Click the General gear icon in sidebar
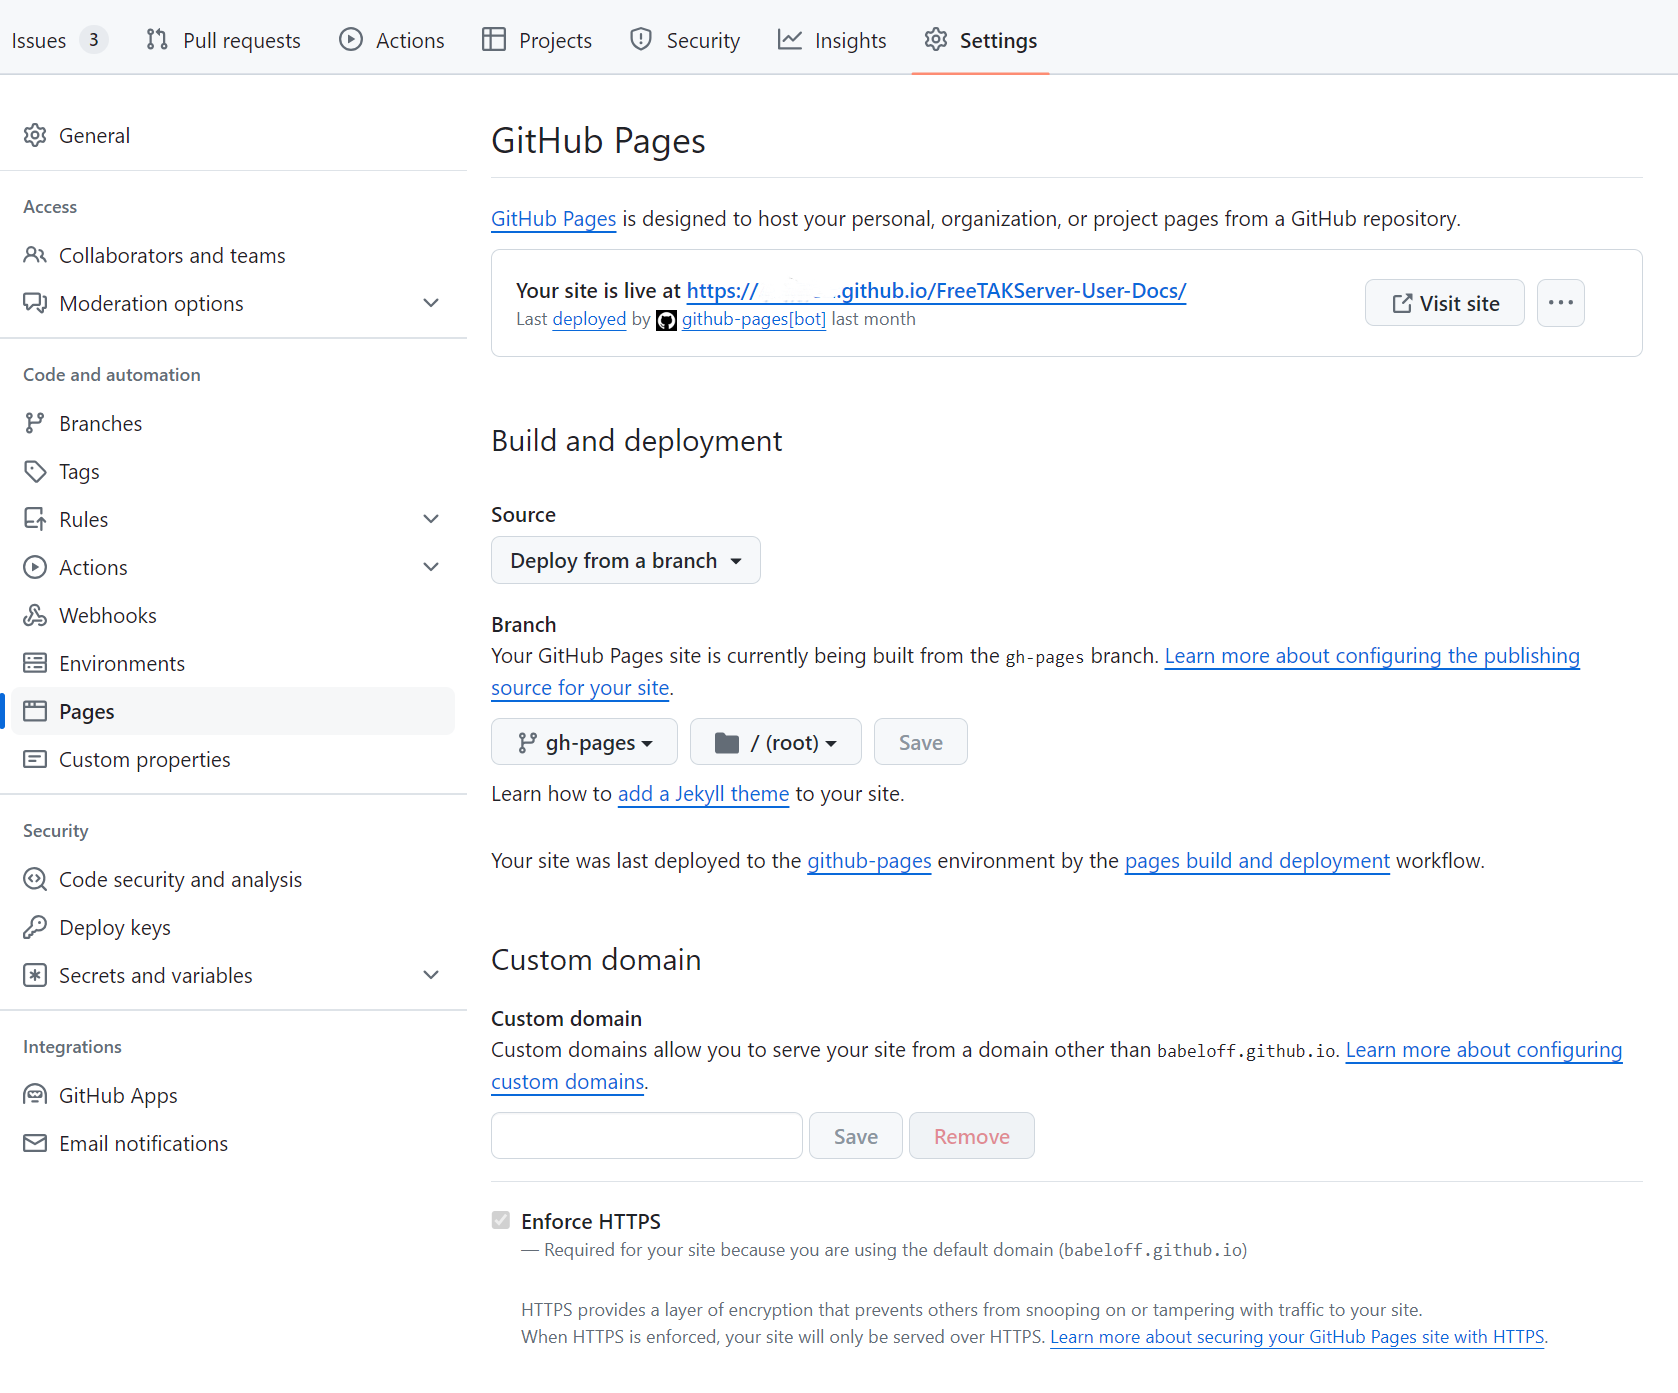The image size is (1678, 1393). (35, 135)
